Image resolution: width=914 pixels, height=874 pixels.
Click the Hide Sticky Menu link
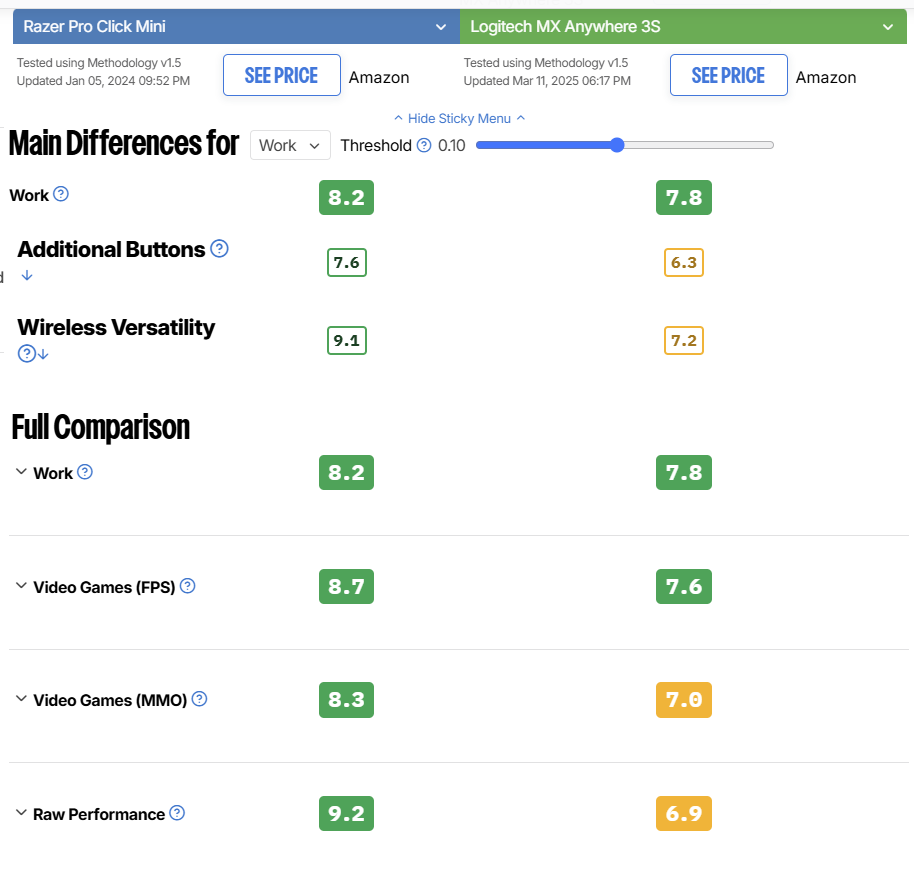[459, 118]
